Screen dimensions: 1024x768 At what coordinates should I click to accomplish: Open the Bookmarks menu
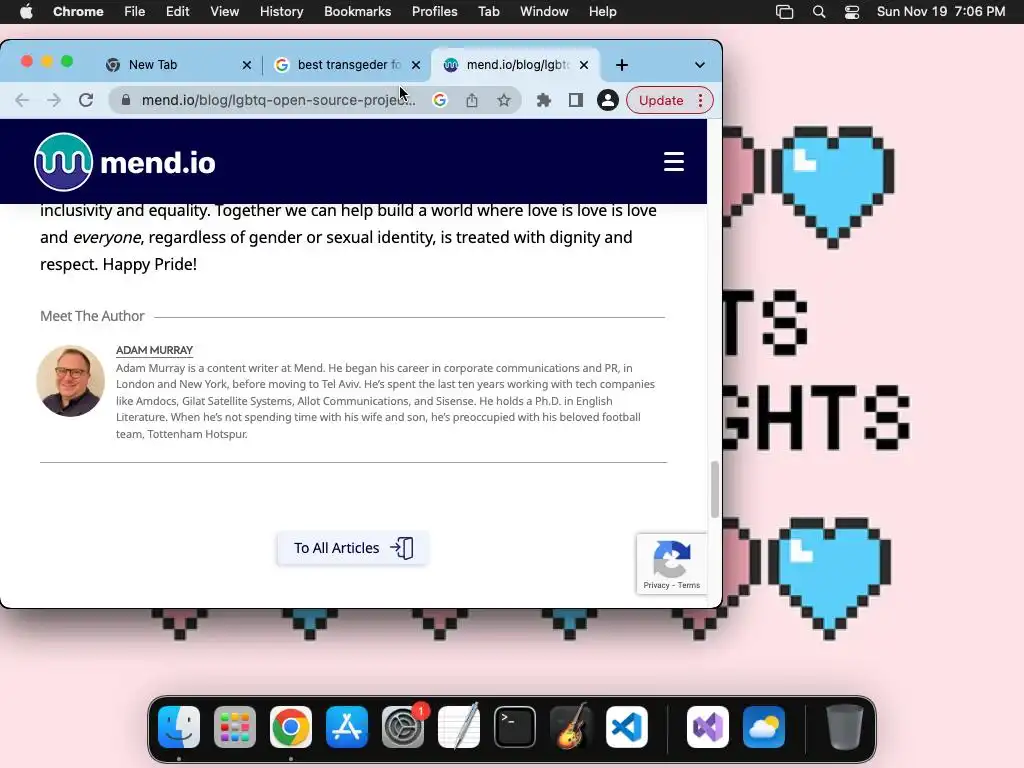coord(357,12)
